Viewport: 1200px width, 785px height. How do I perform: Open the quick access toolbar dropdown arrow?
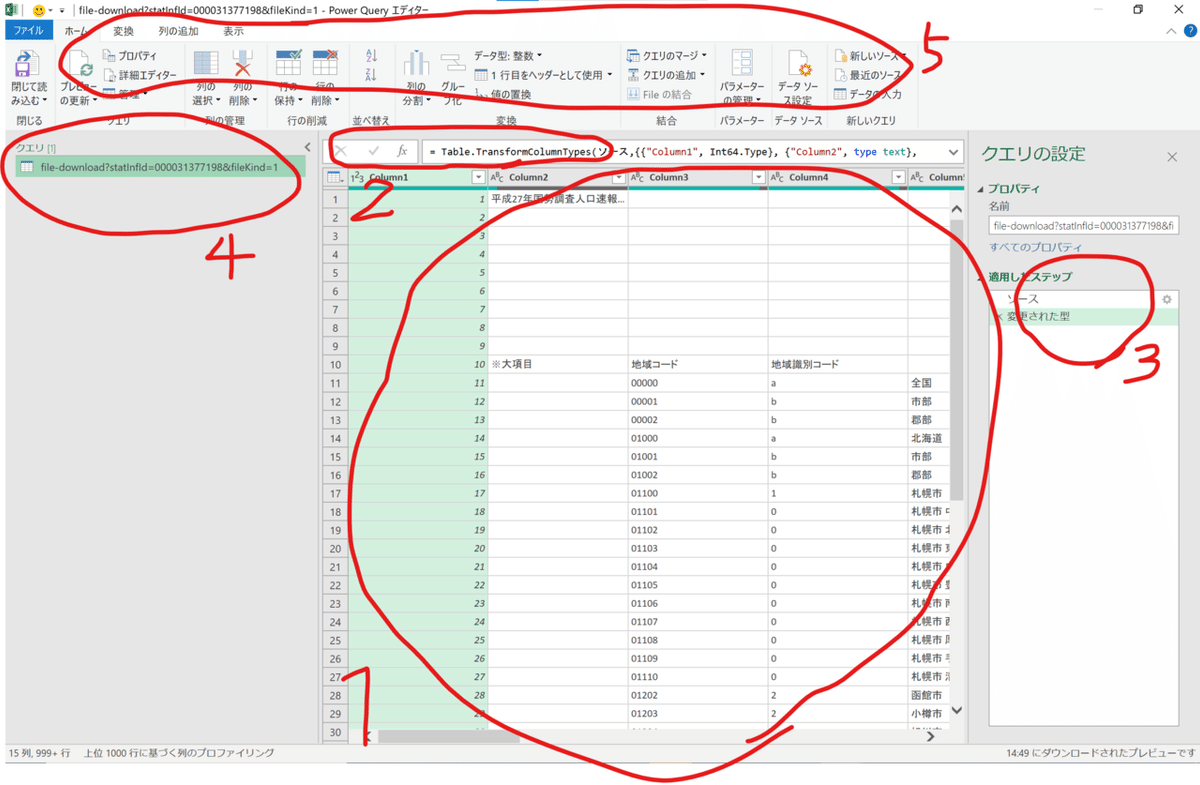pyautogui.click(x=62, y=10)
